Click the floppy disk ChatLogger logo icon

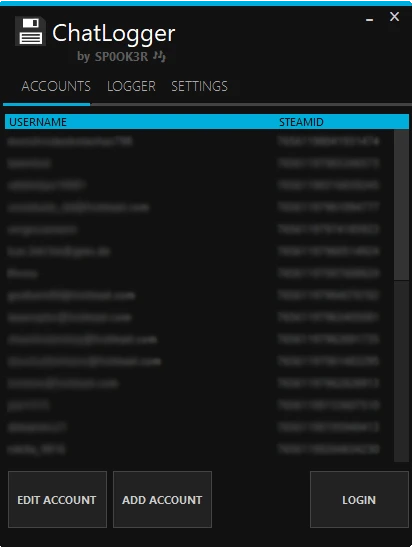[x=30, y=31]
